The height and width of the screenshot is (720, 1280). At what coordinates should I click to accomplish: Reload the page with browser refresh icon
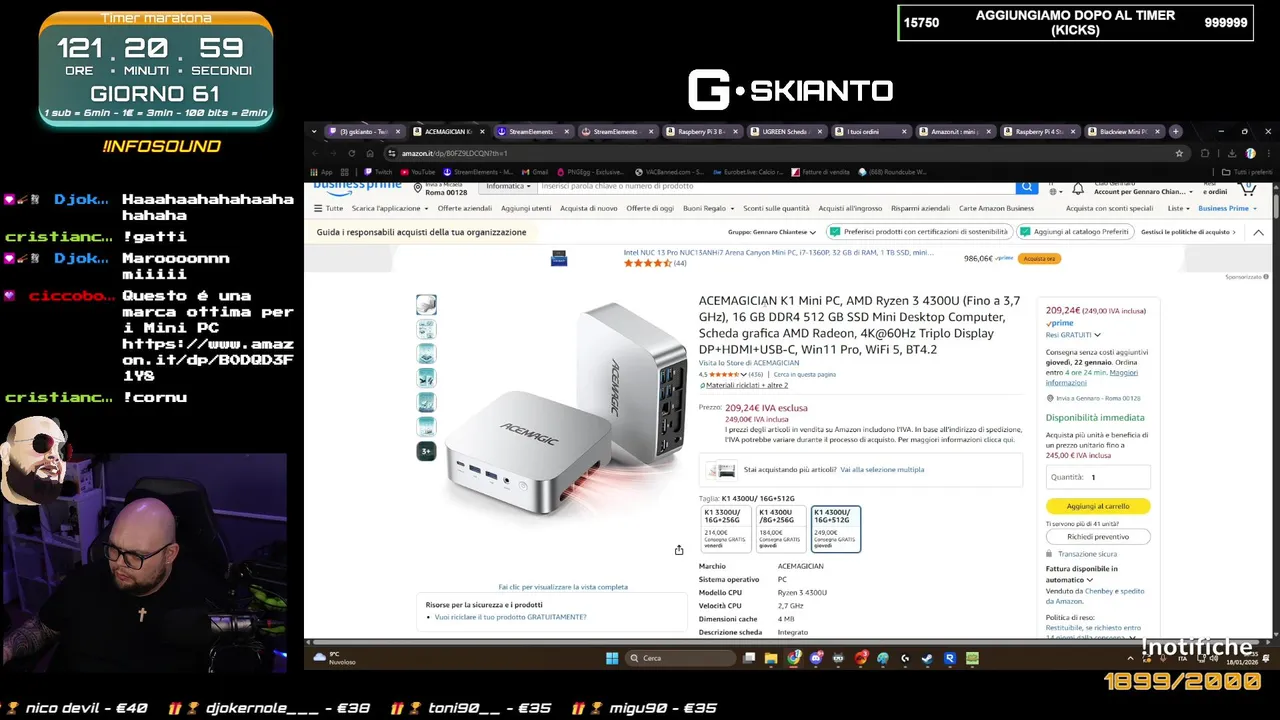coord(351,153)
